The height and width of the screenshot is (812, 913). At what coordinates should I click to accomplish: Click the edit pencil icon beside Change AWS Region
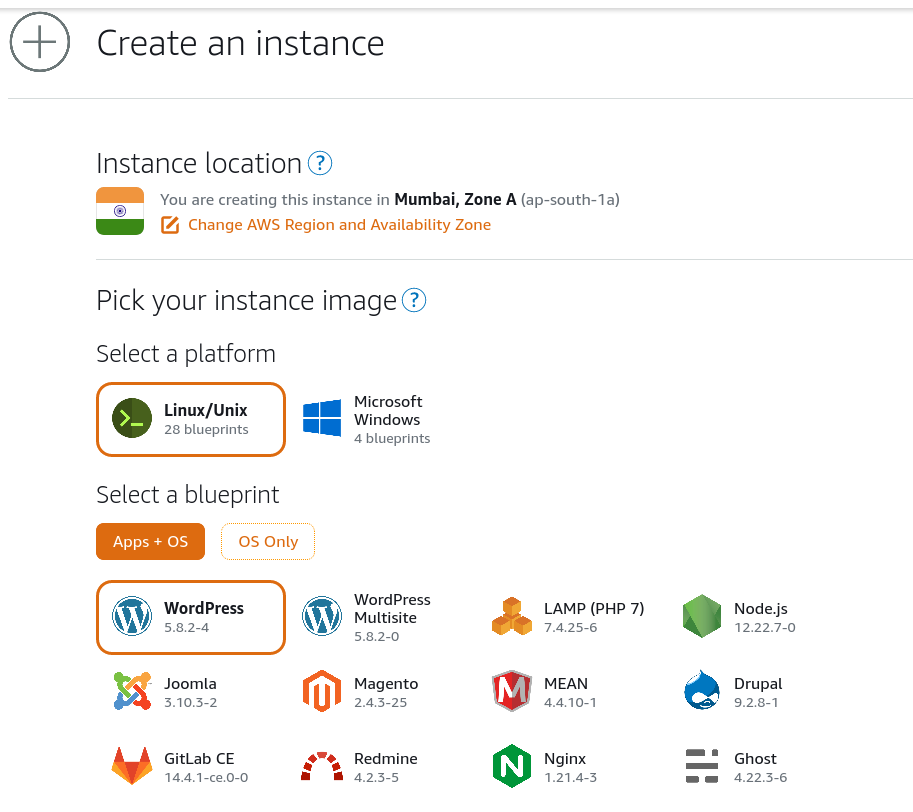[169, 225]
